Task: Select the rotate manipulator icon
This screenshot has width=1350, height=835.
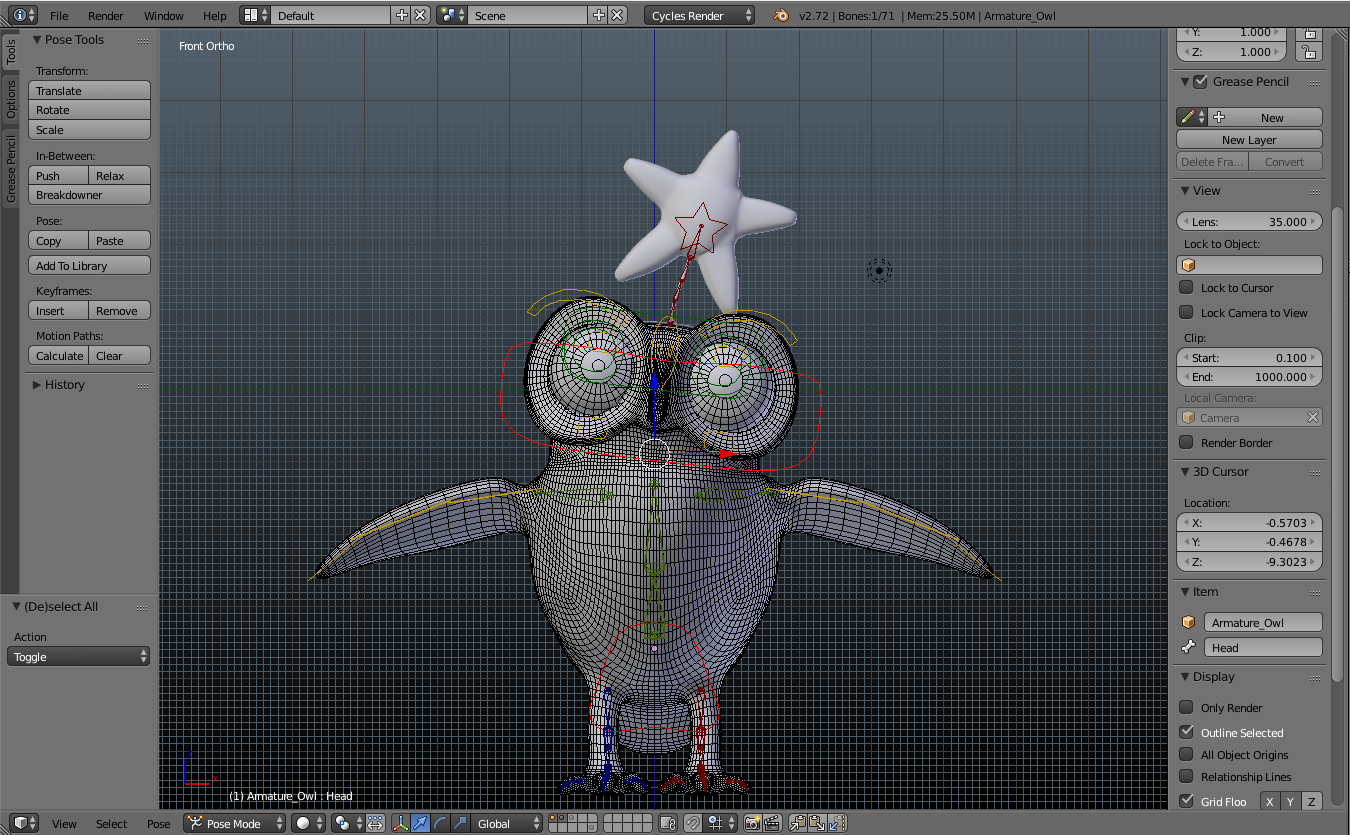Action: pyautogui.click(x=440, y=823)
